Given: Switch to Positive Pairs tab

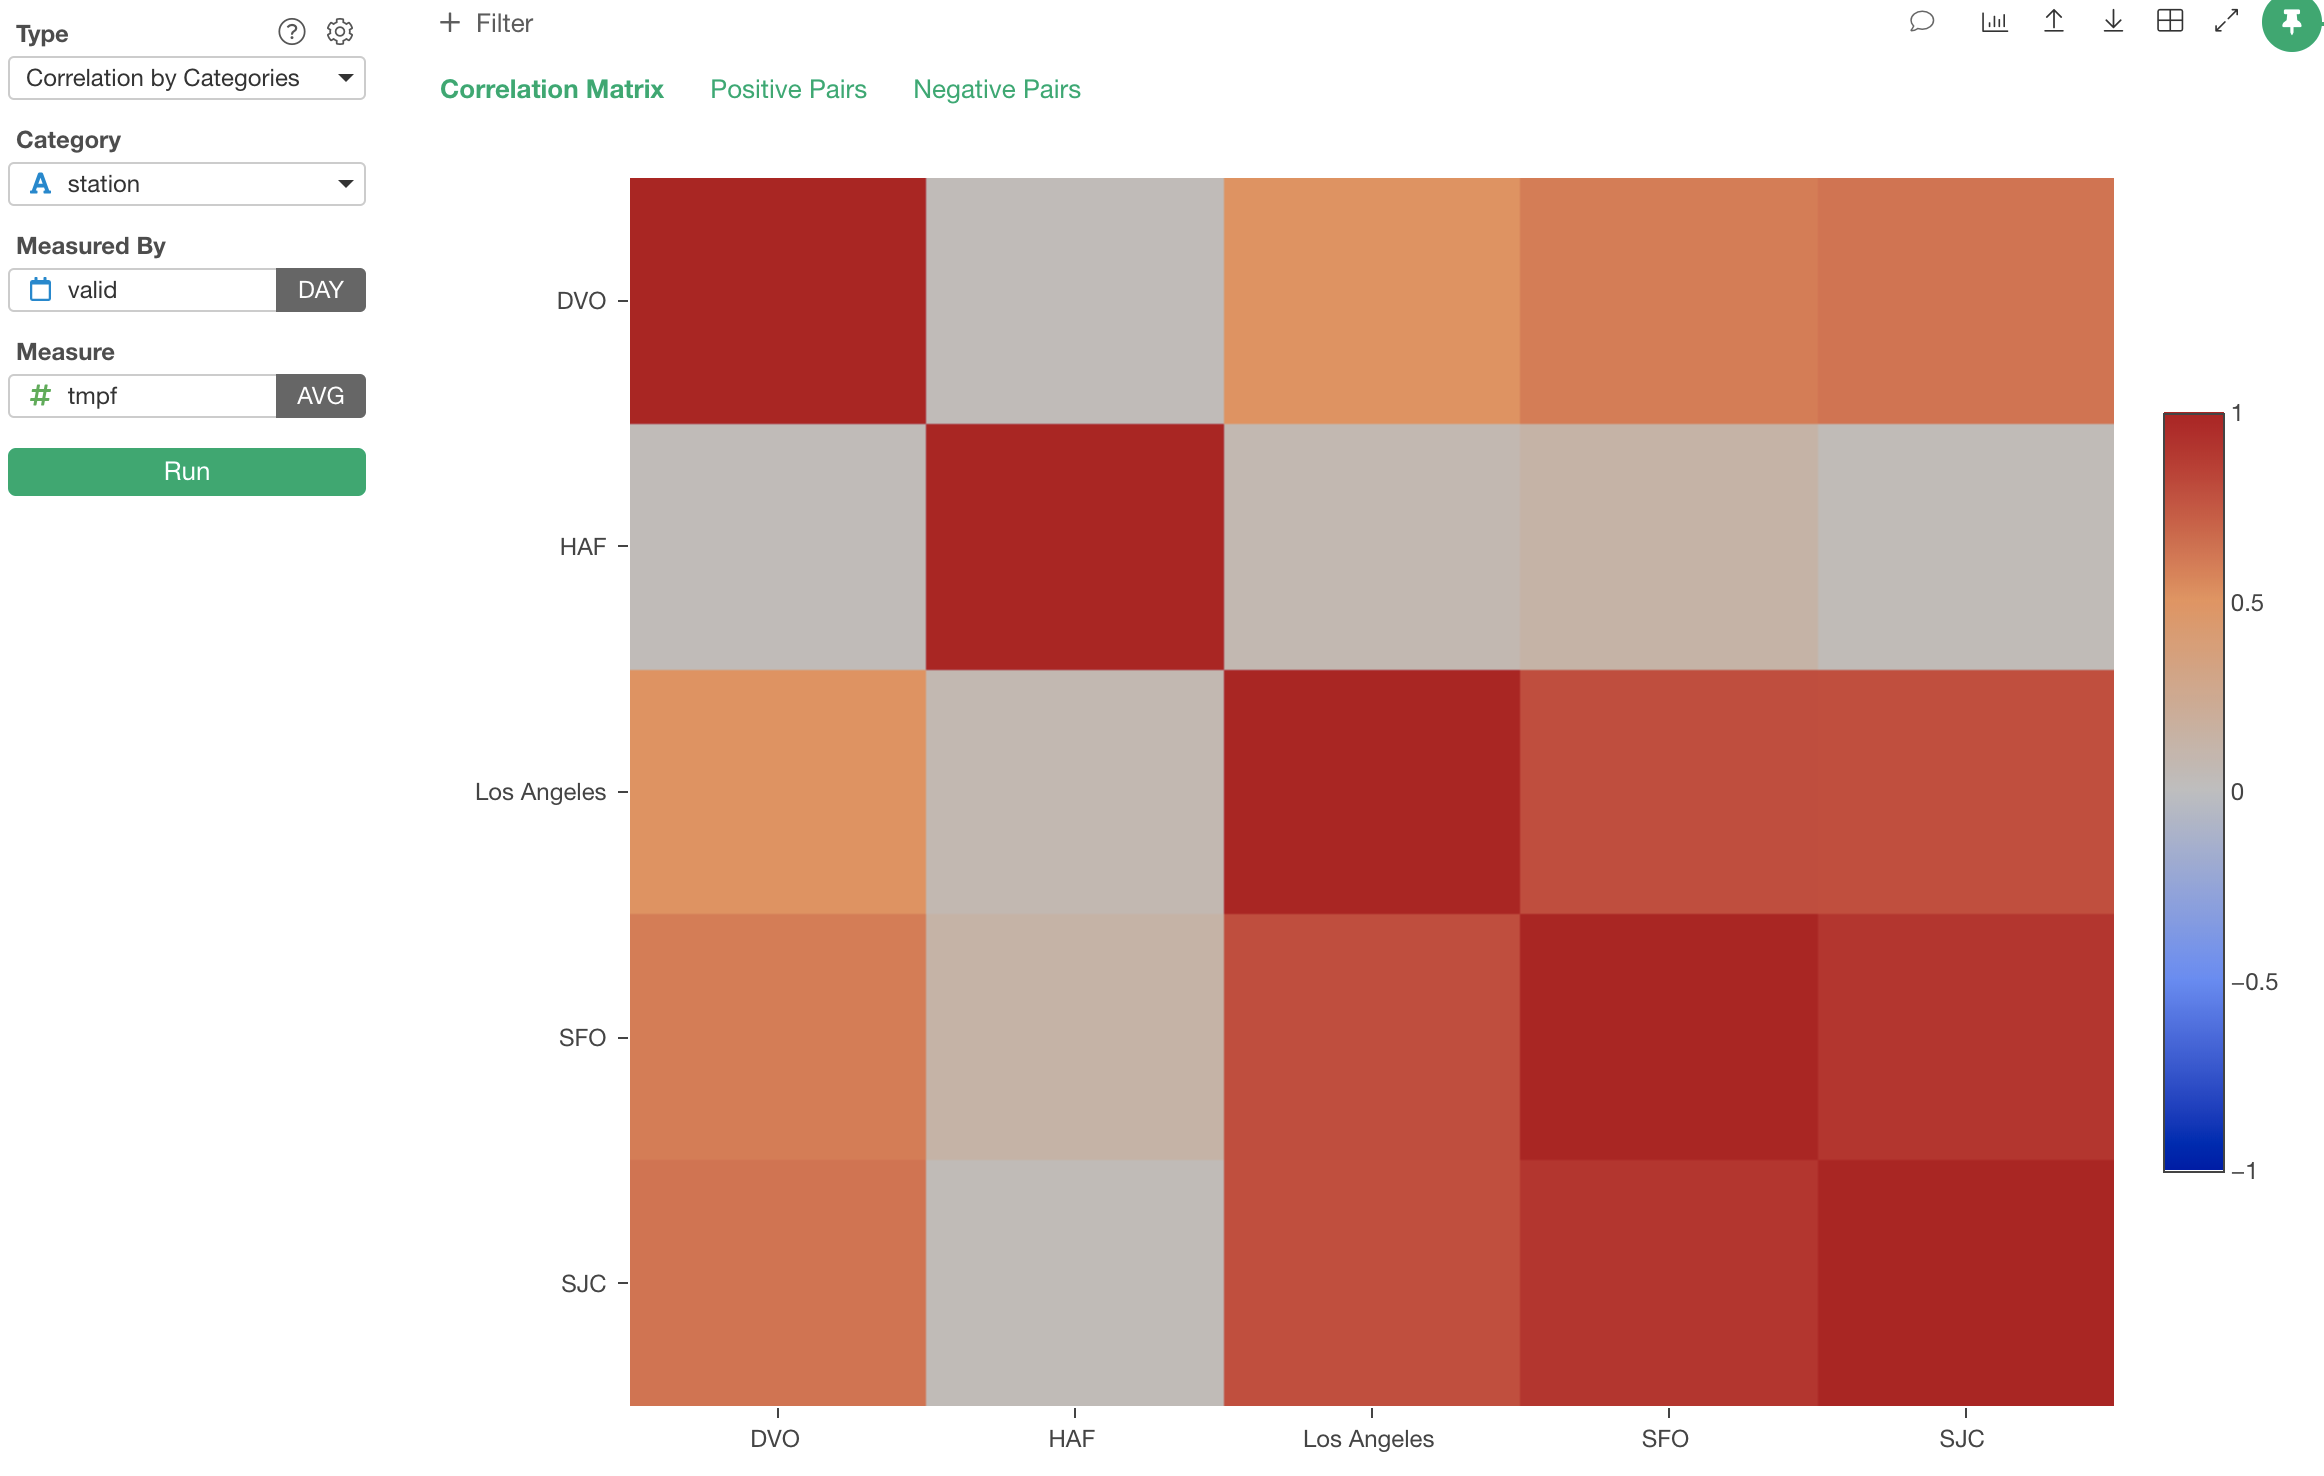Looking at the screenshot, I should 788,89.
